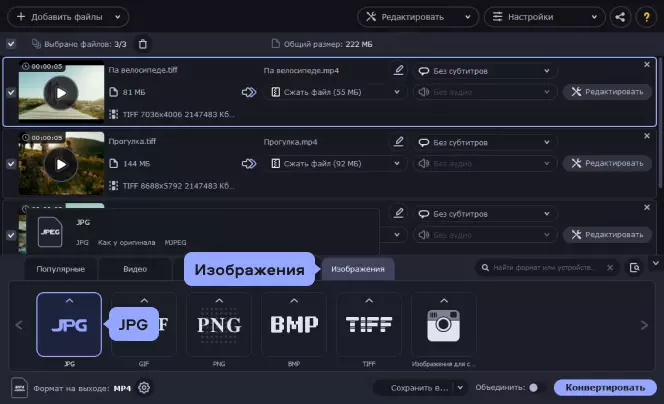Open subtitles dropdown for Прогулка.tiff
This screenshot has width=664, height=404.
pos(485,142)
